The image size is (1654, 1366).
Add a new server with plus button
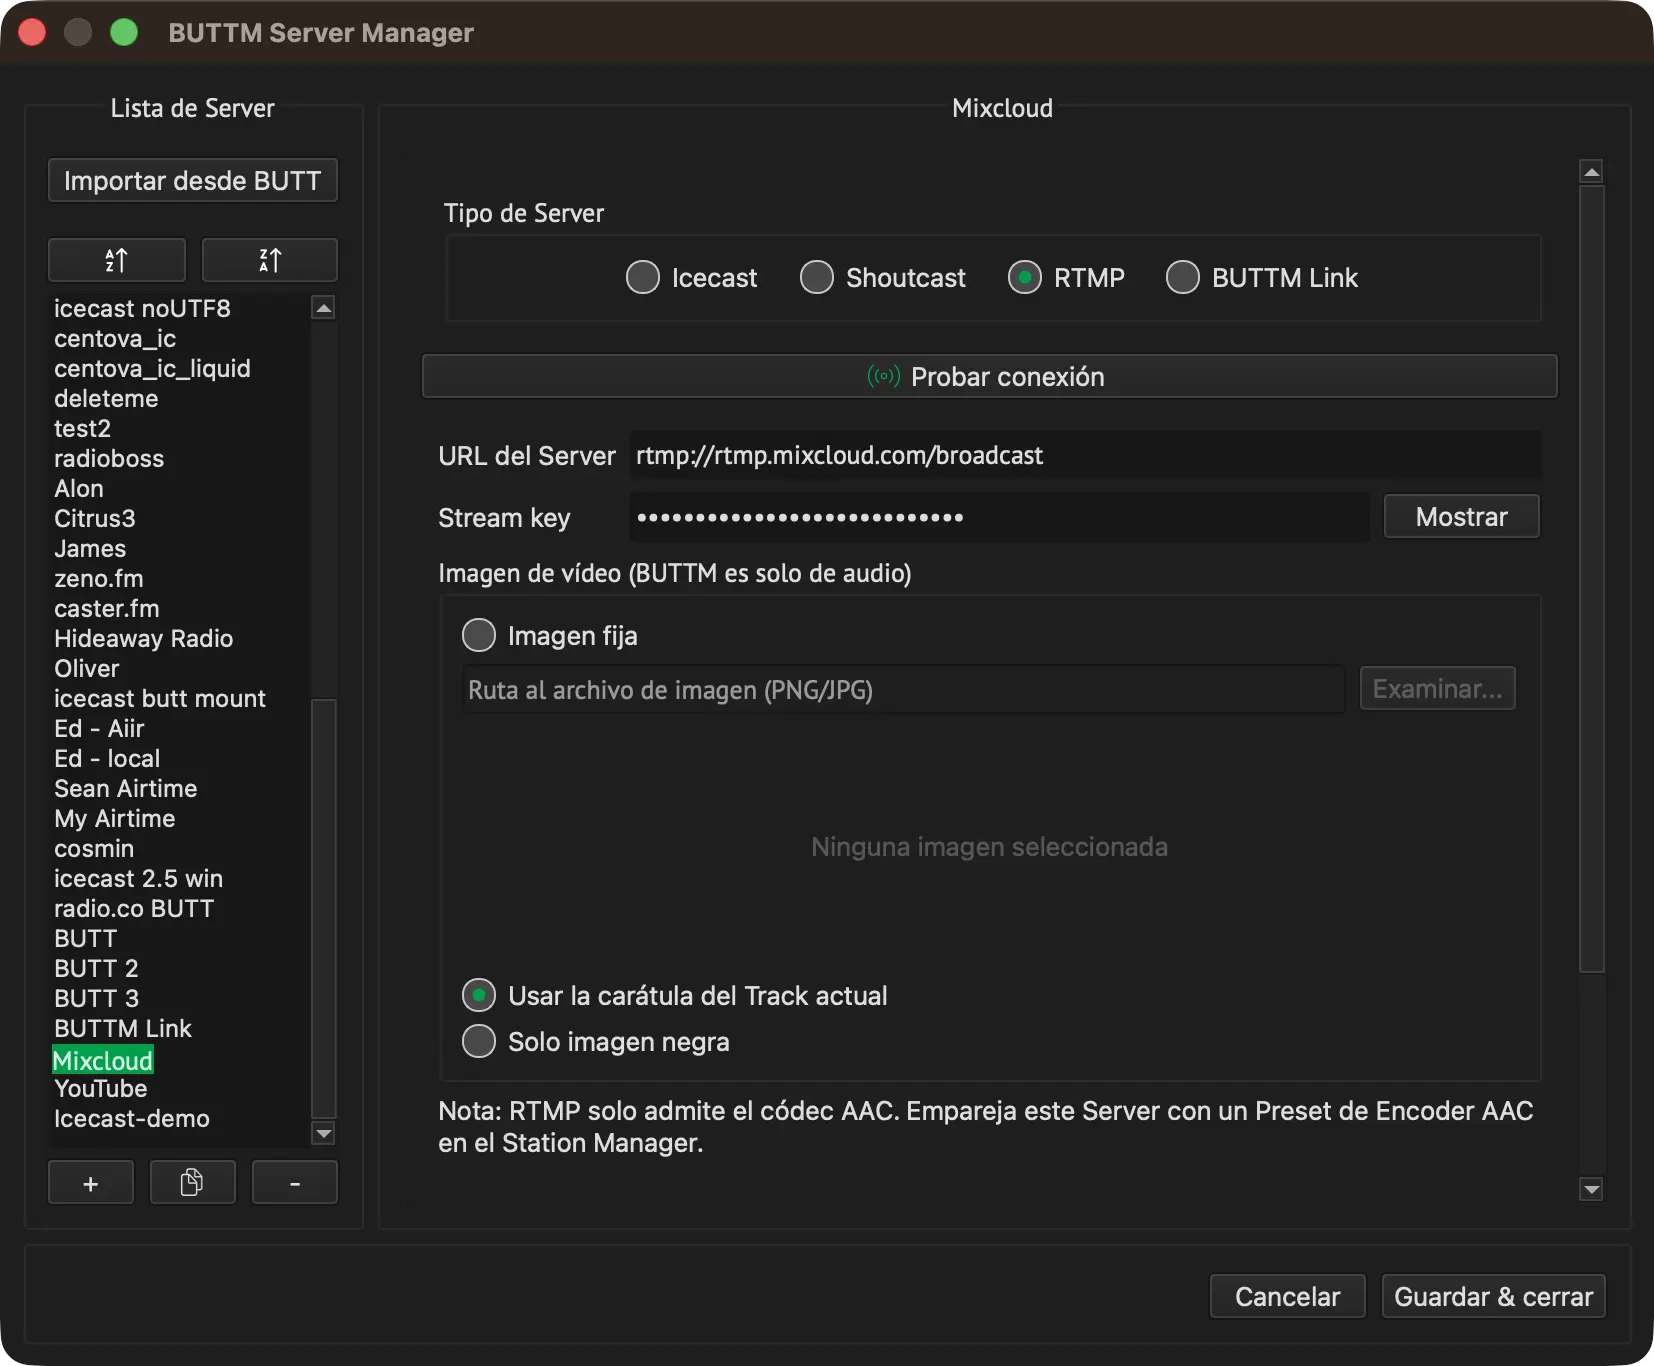91,1183
